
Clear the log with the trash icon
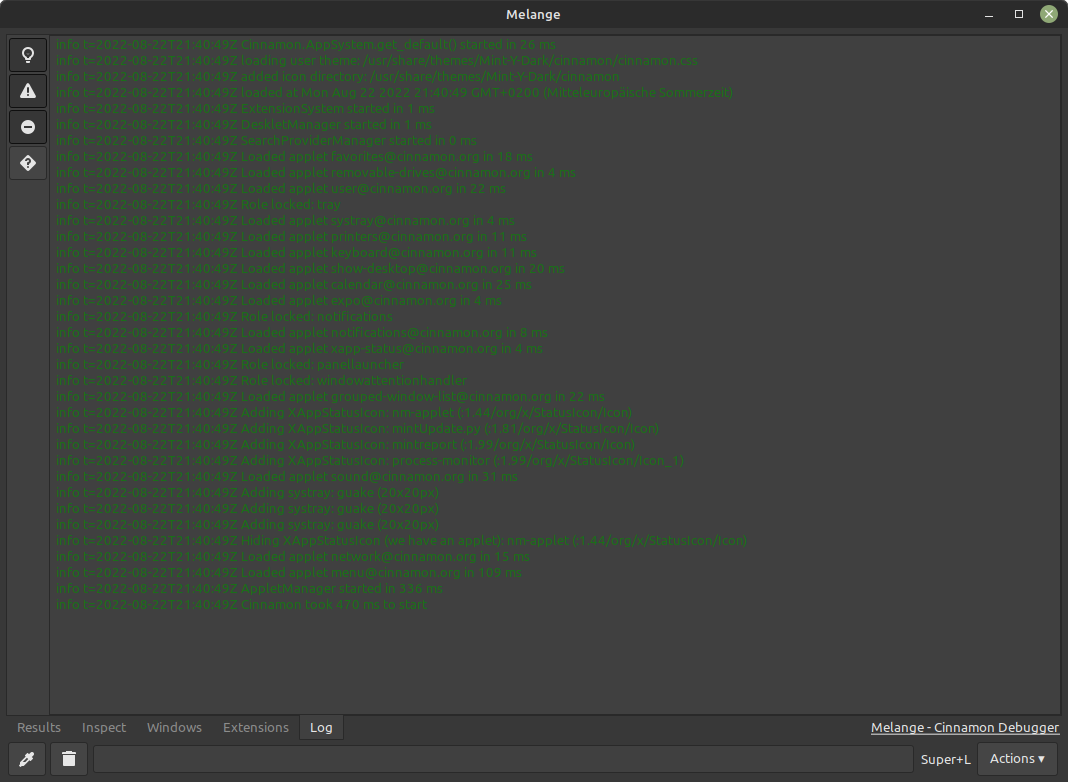(69, 759)
